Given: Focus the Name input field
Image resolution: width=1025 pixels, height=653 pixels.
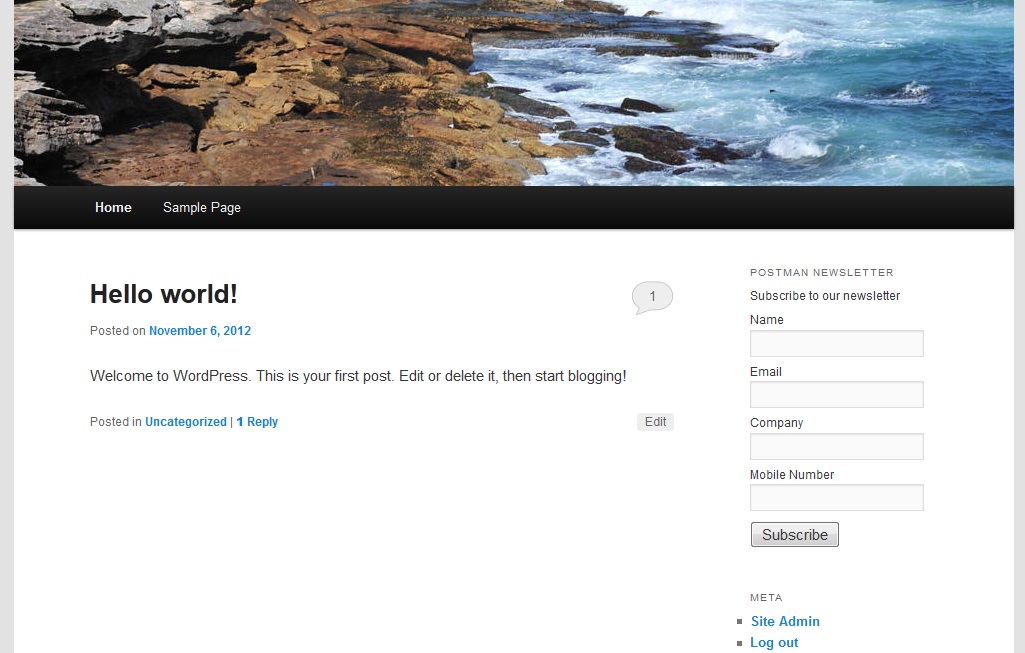Looking at the screenshot, I should (x=837, y=343).
